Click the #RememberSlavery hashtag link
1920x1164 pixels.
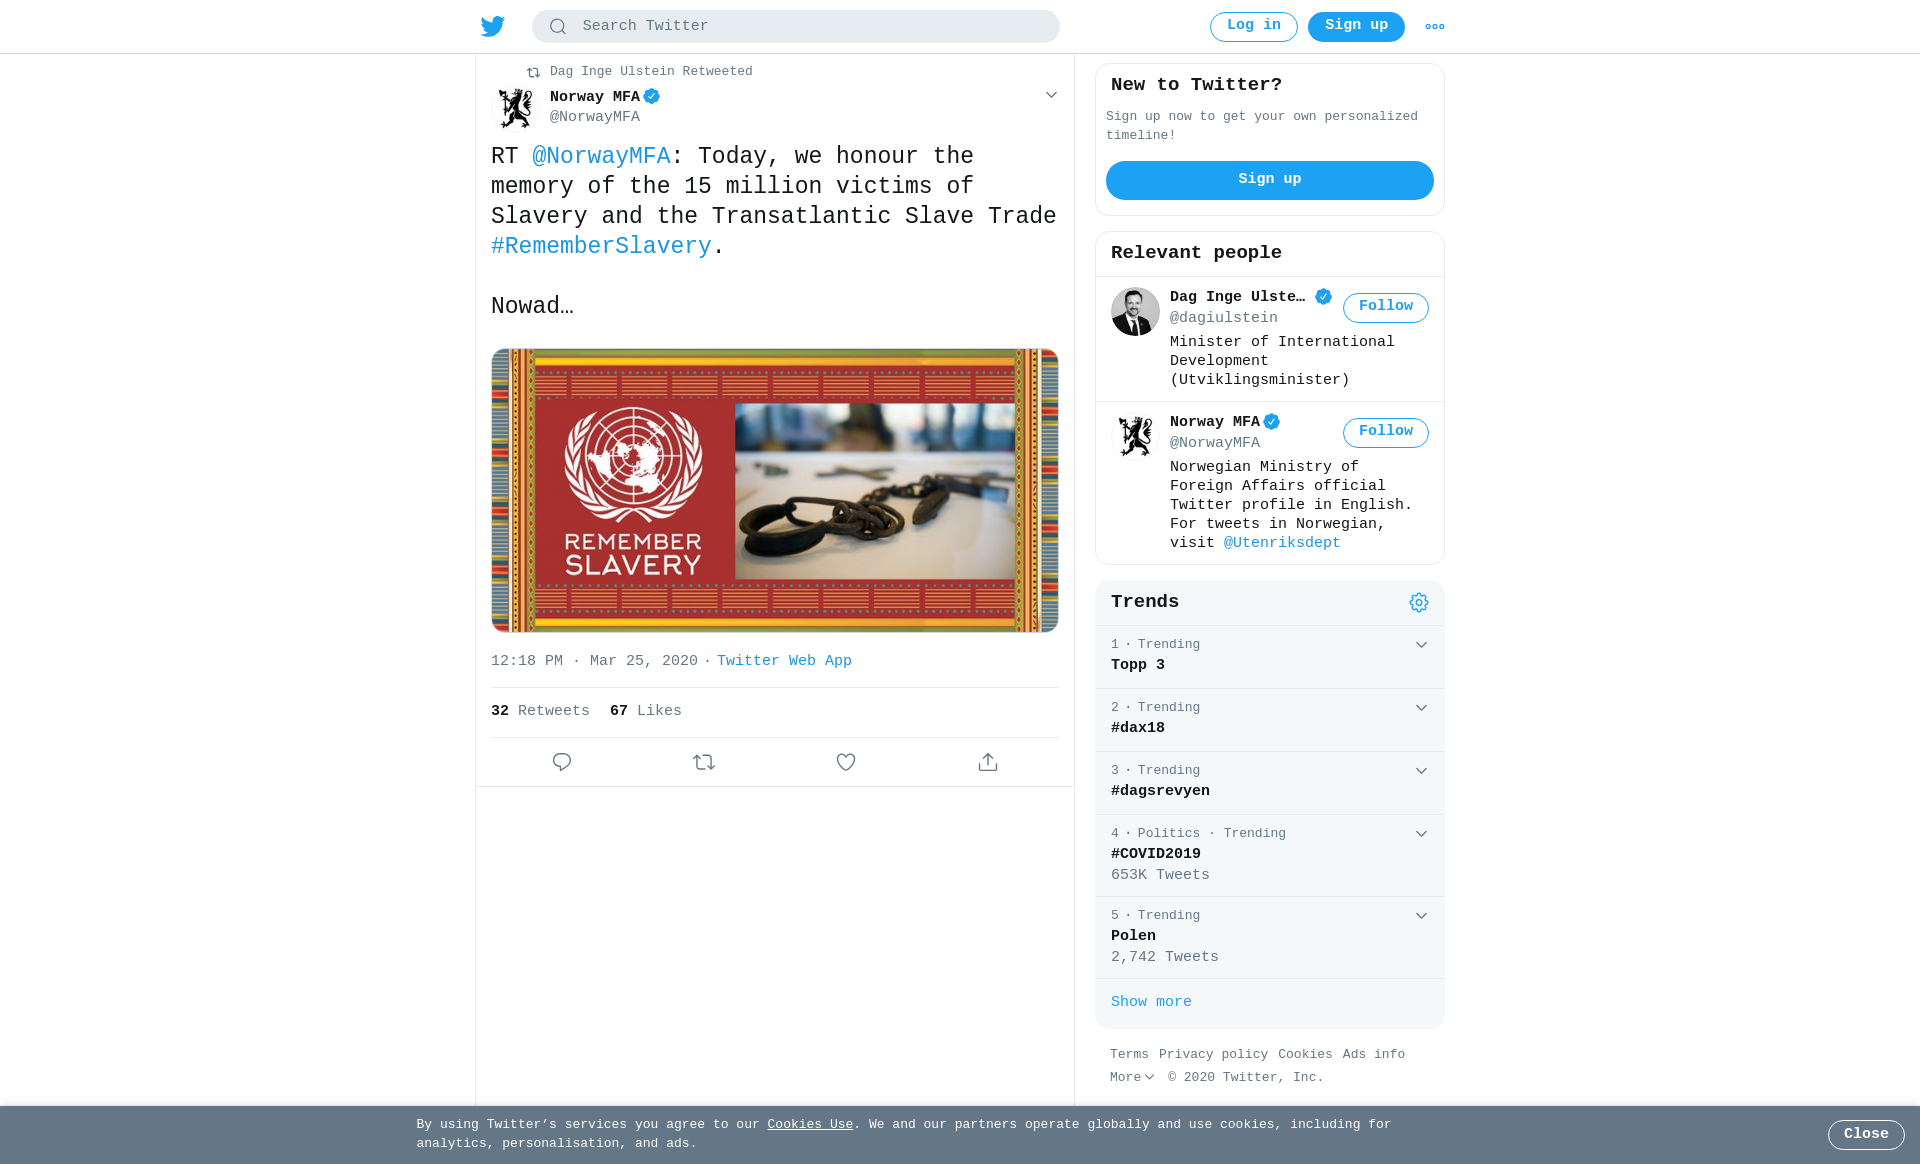tap(601, 247)
